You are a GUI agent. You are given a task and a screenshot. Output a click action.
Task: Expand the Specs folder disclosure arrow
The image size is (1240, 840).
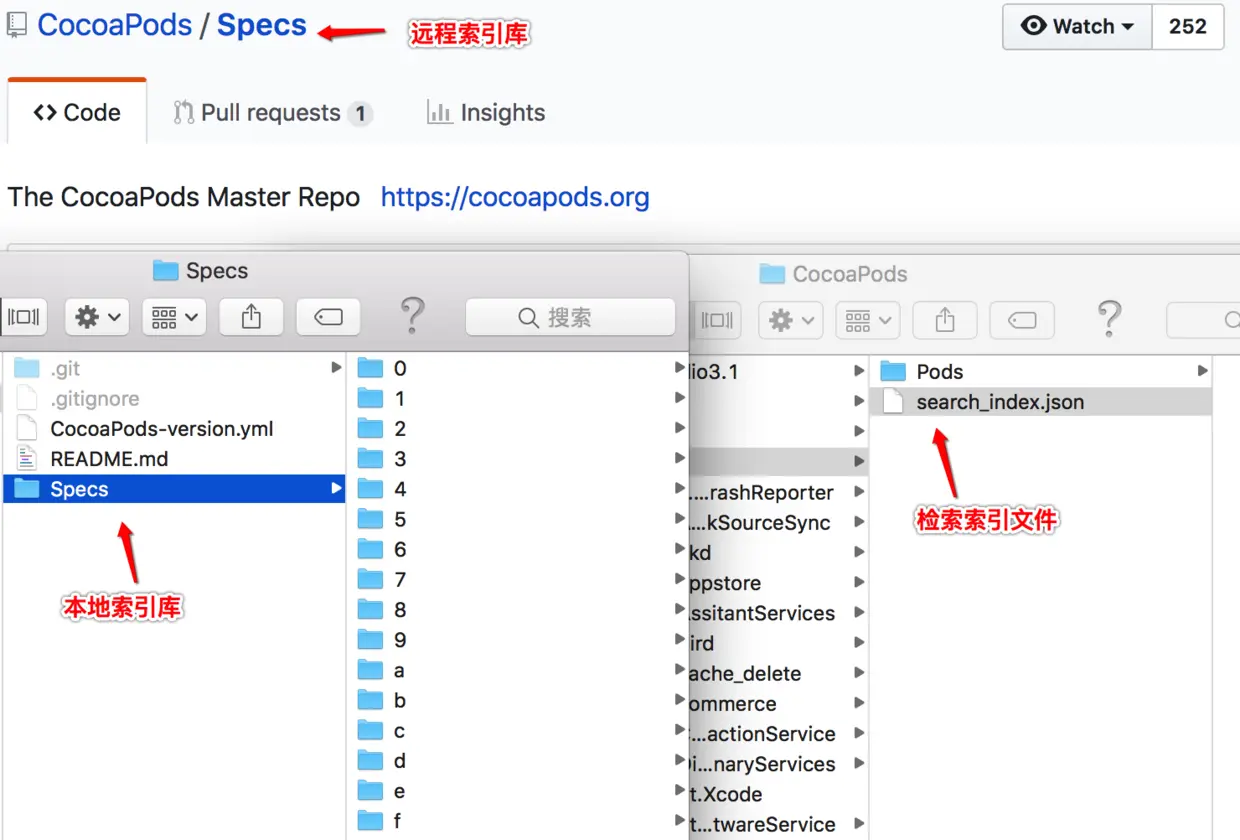[335, 489]
